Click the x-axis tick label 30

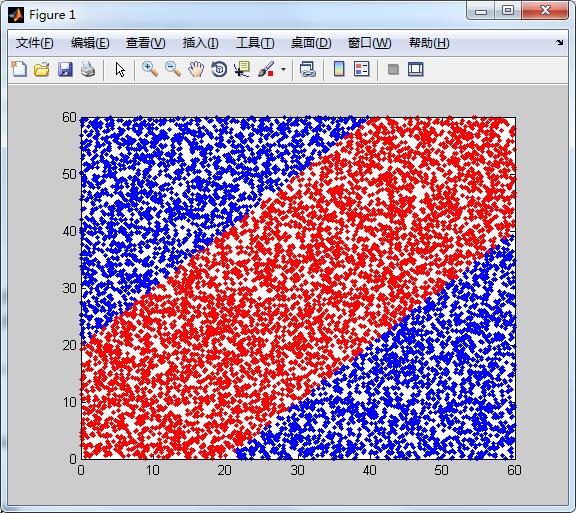[x=297, y=470]
